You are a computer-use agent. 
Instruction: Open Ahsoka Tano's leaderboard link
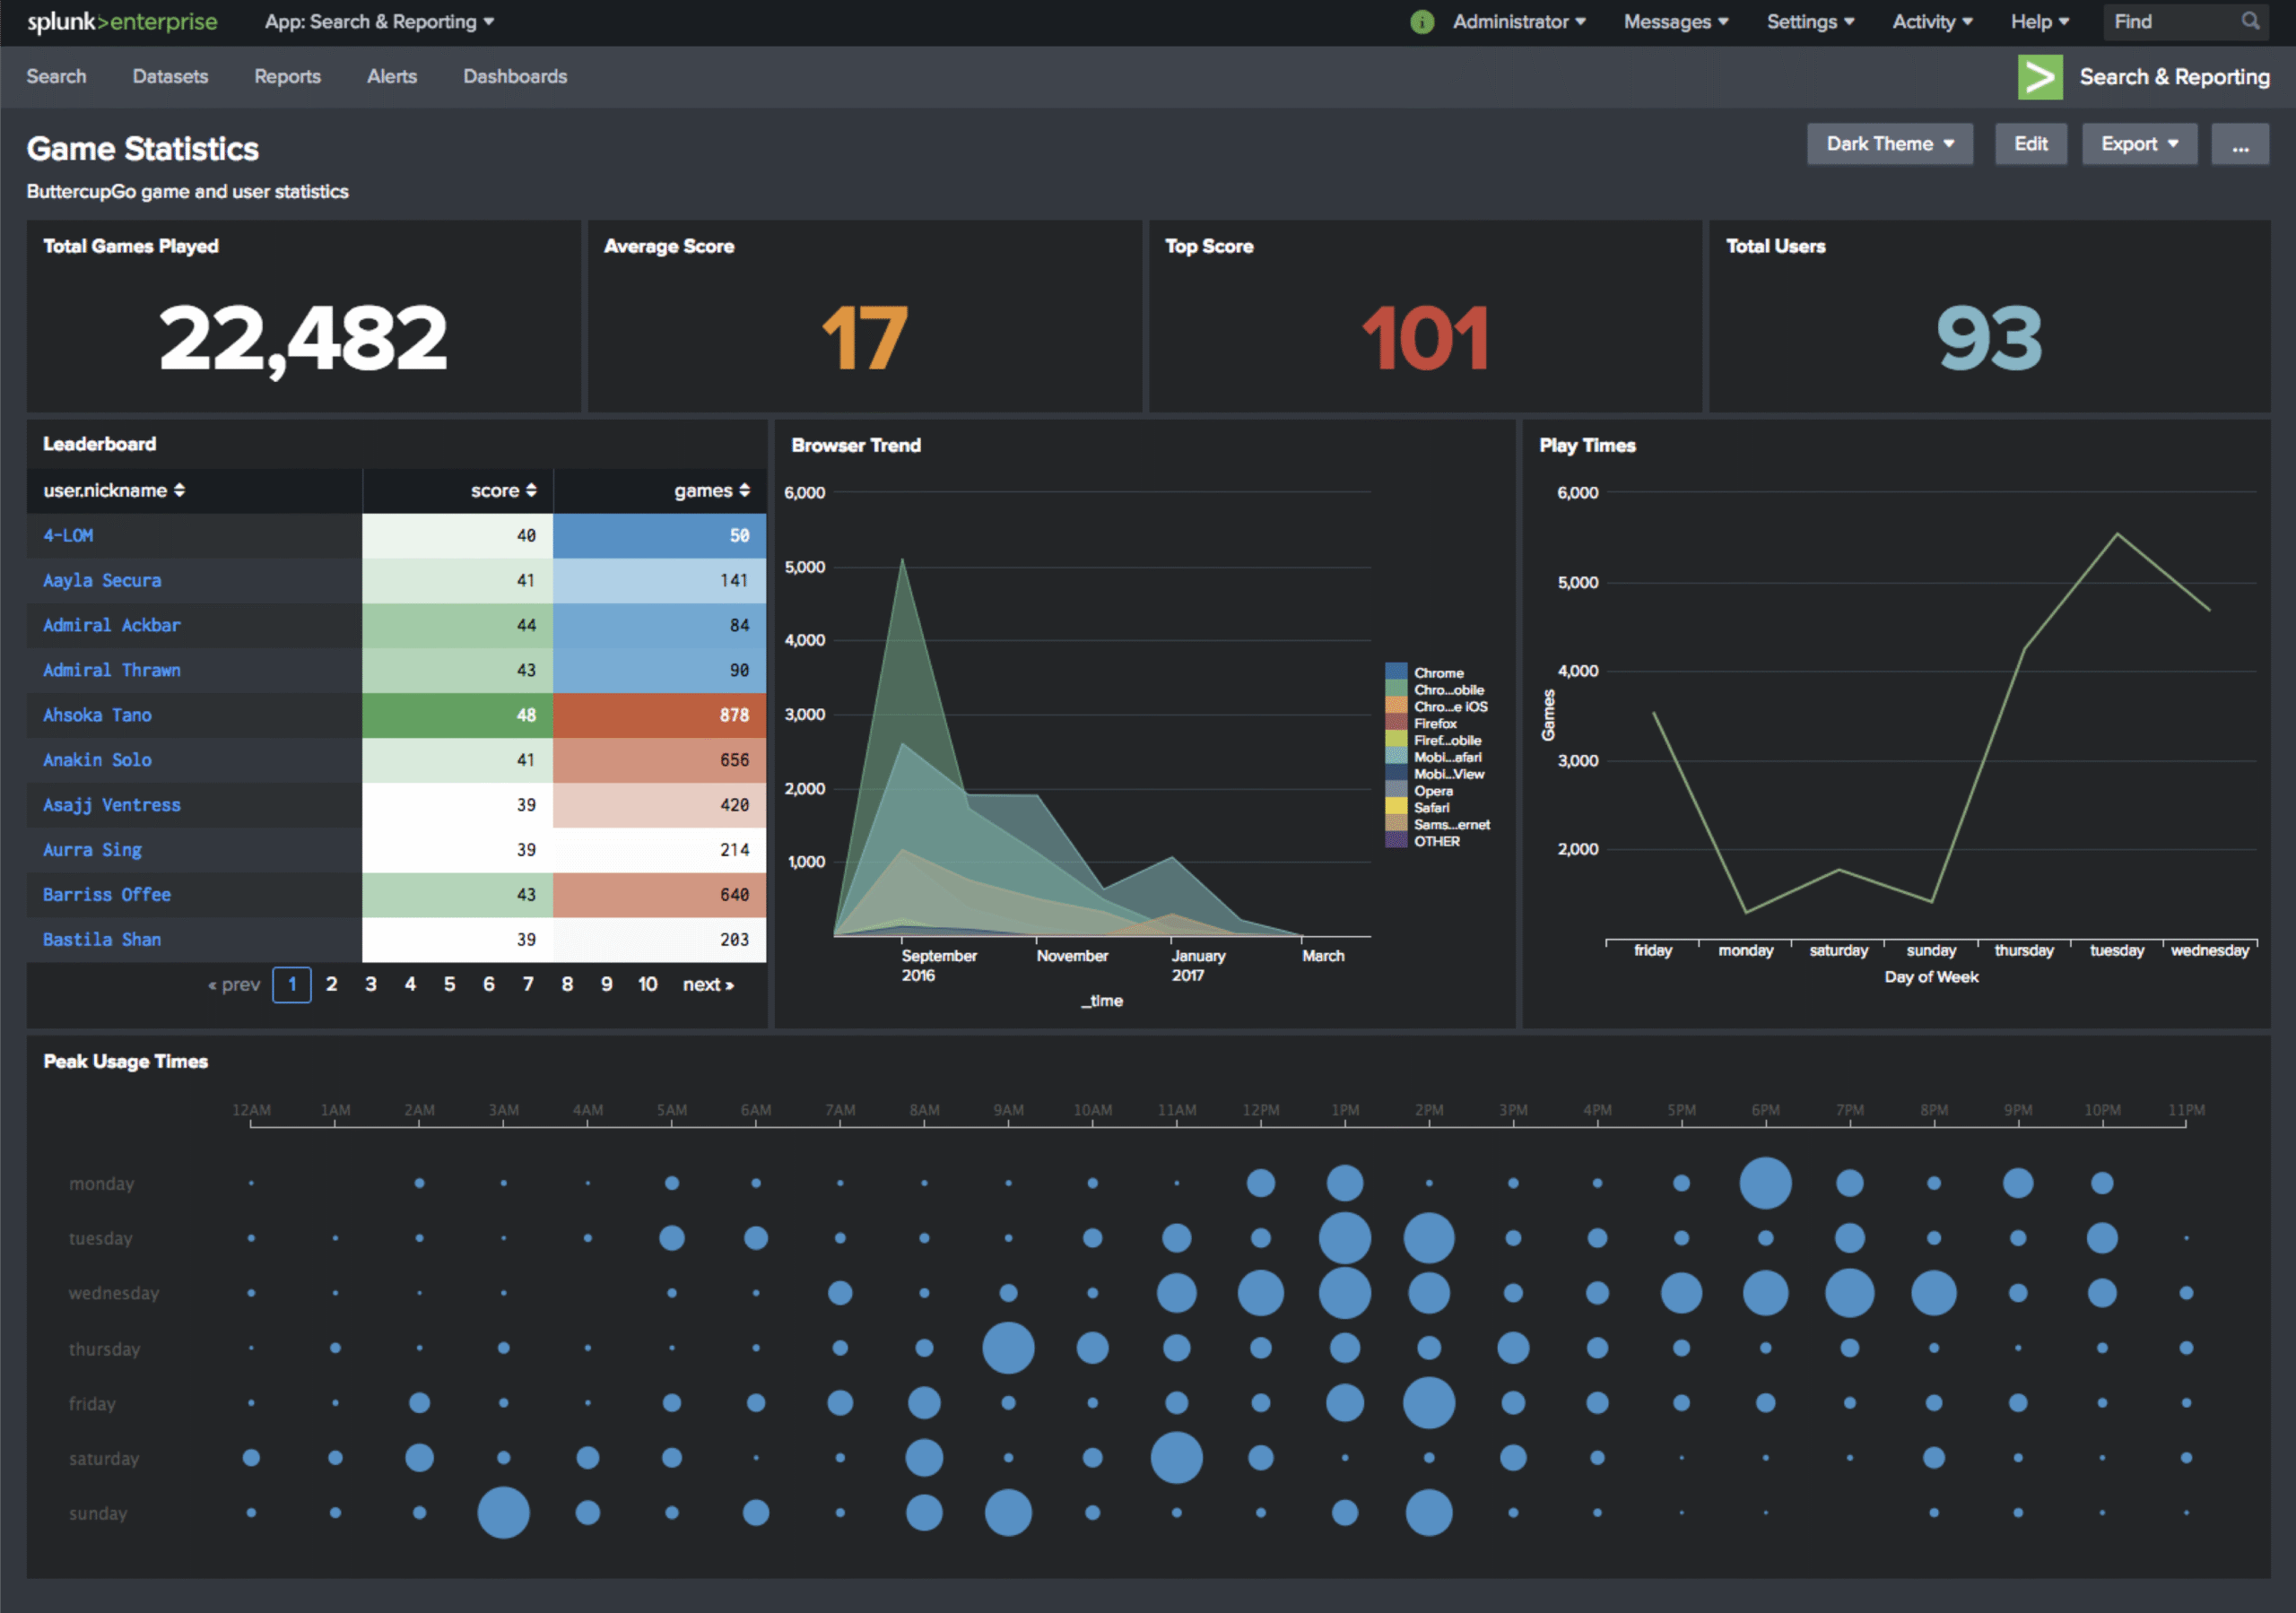pyautogui.click(x=96, y=715)
